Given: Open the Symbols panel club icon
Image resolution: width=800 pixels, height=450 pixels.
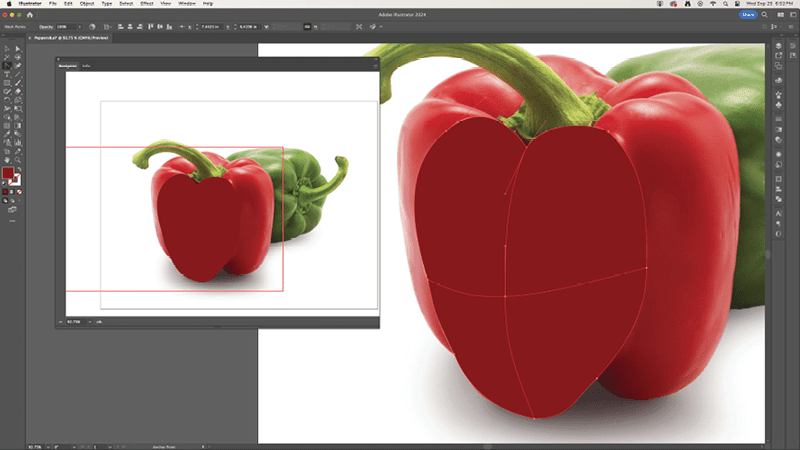Looking at the screenshot, I should (x=779, y=105).
